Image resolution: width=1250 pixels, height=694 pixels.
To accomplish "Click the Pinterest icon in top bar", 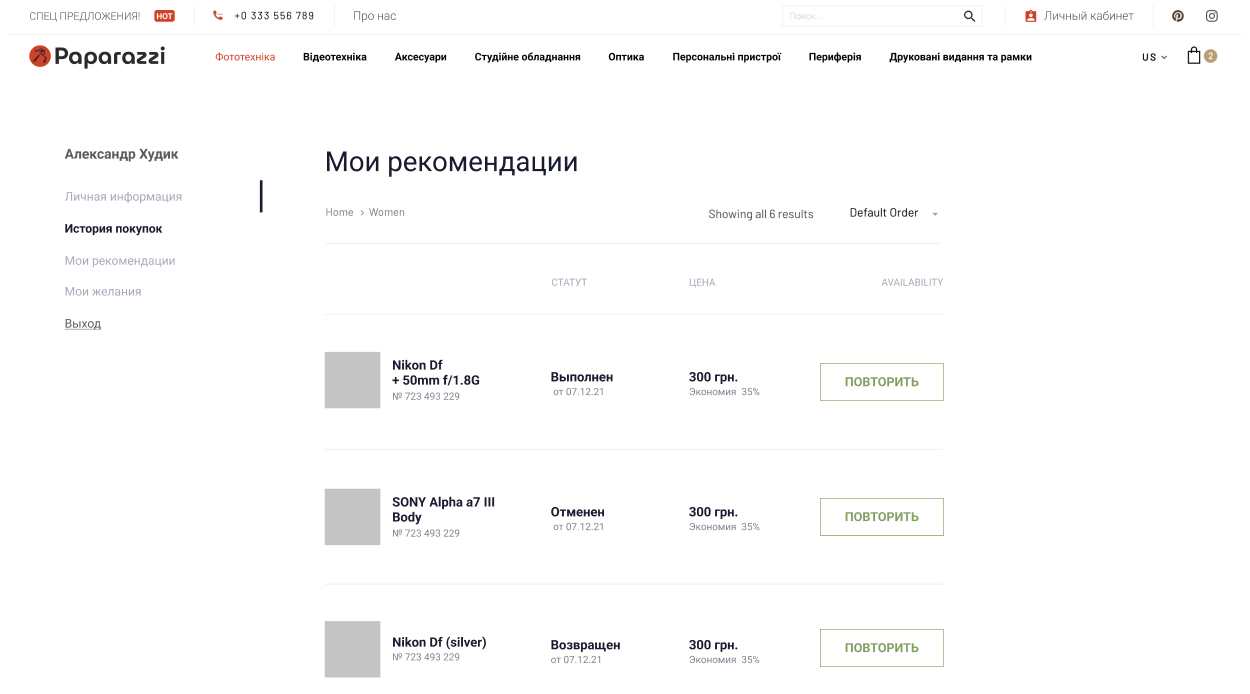I will click(x=1178, y=16).
